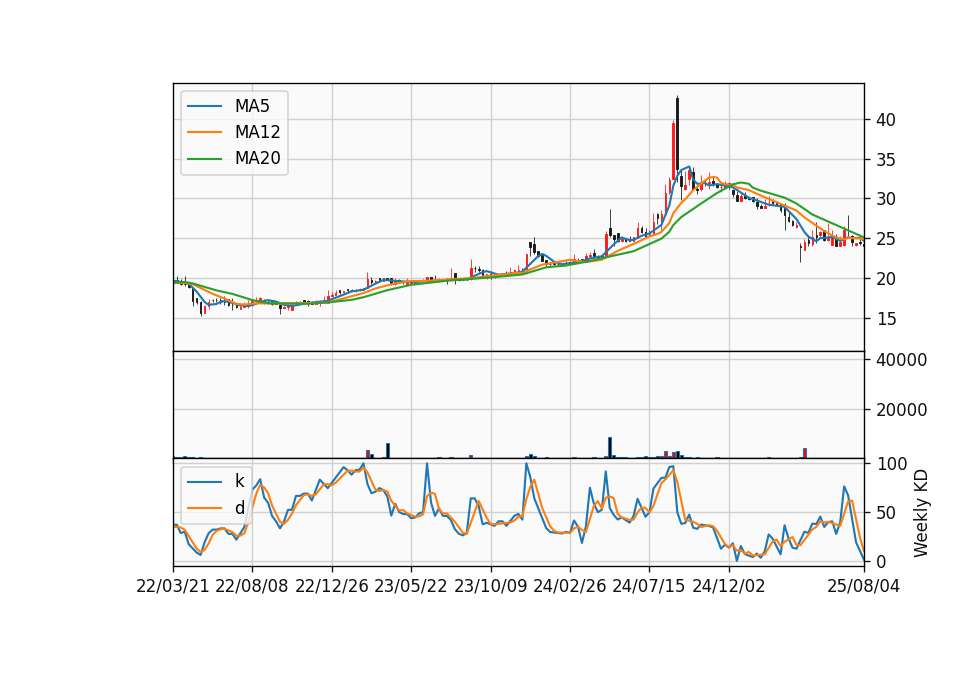Click the MA20 legend label

coord(257,158)
